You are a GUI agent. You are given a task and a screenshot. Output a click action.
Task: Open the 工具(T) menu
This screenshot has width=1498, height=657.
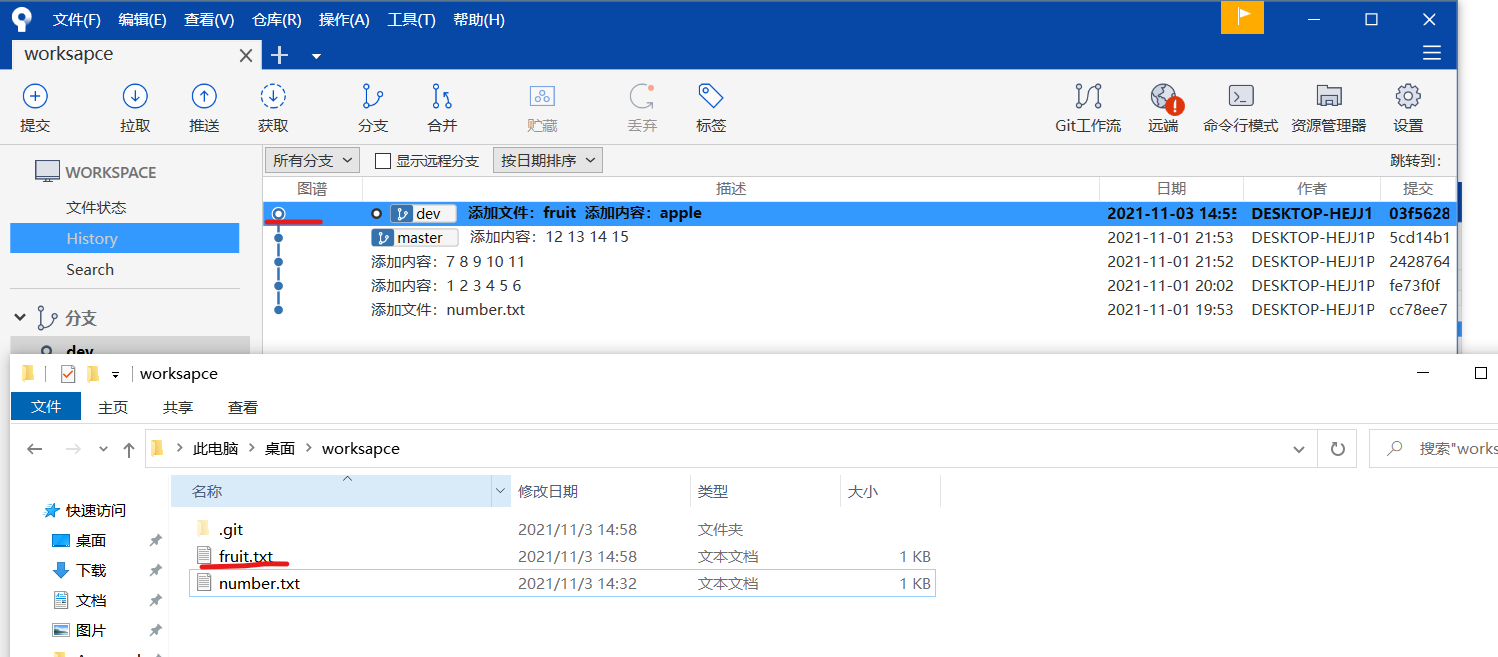click(x=411, y=20)
